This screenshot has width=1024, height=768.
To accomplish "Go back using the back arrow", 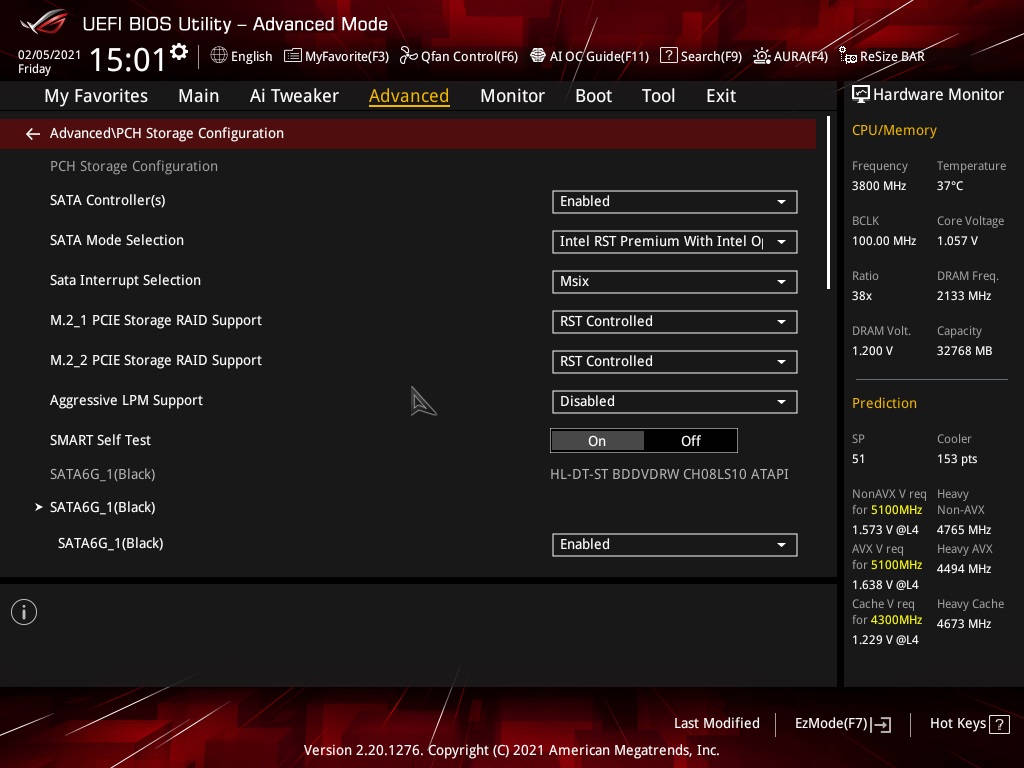I will coord(32,133).
